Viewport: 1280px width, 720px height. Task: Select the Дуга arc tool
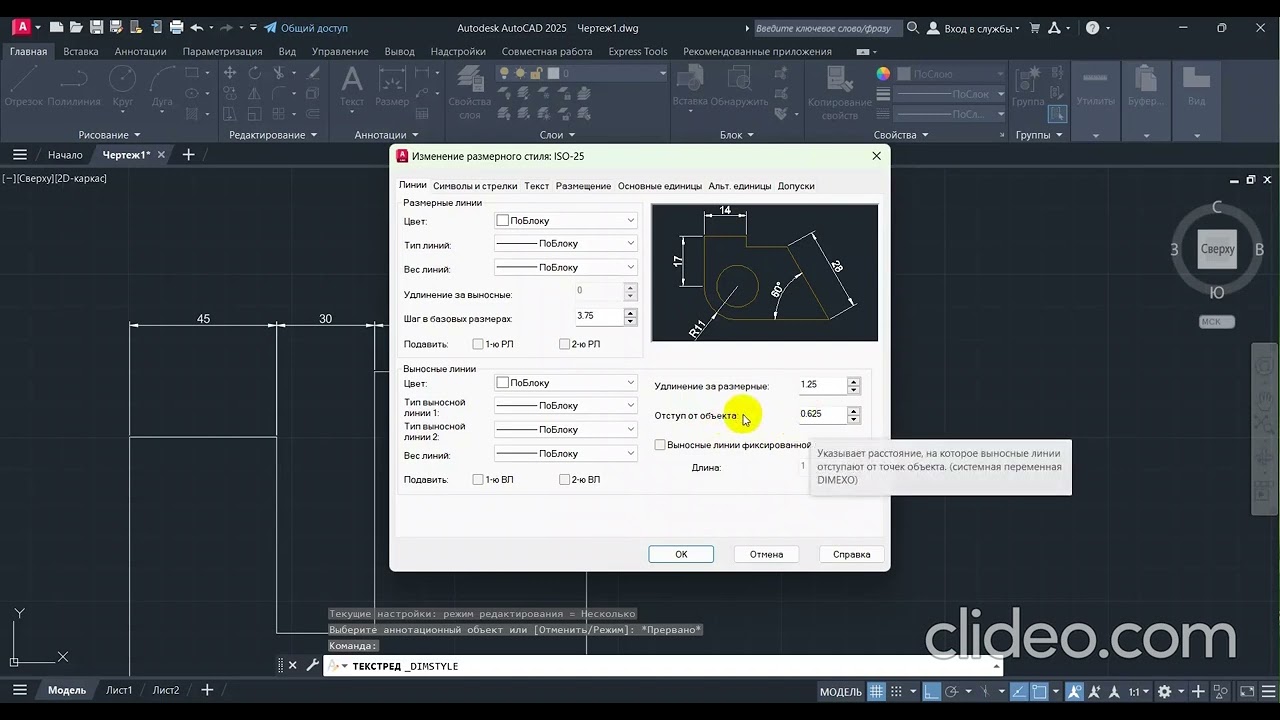coord(162,86)
